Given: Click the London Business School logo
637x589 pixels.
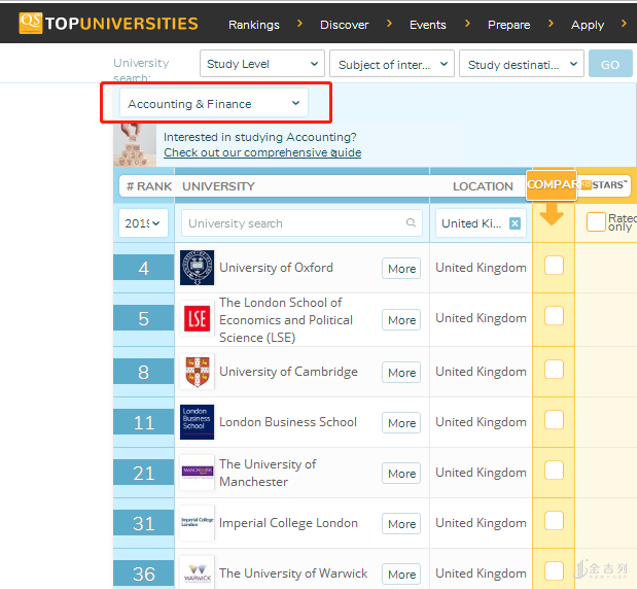Looking at the screenshot, I should coord(197,422).
